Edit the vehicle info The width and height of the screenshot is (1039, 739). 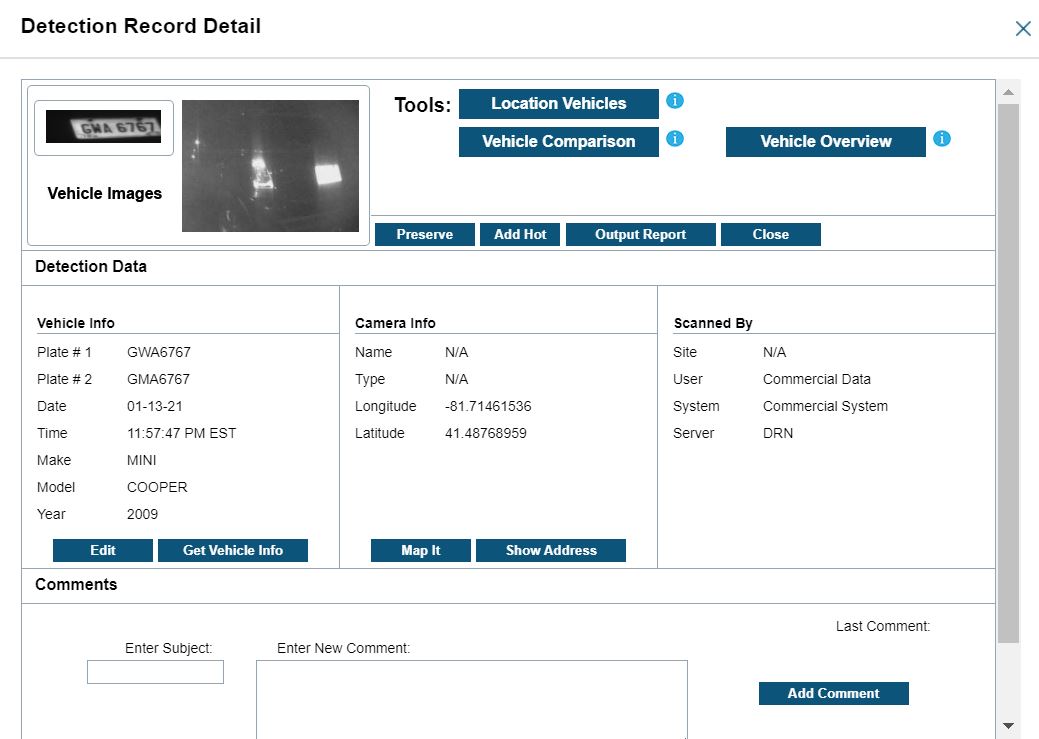103,550
